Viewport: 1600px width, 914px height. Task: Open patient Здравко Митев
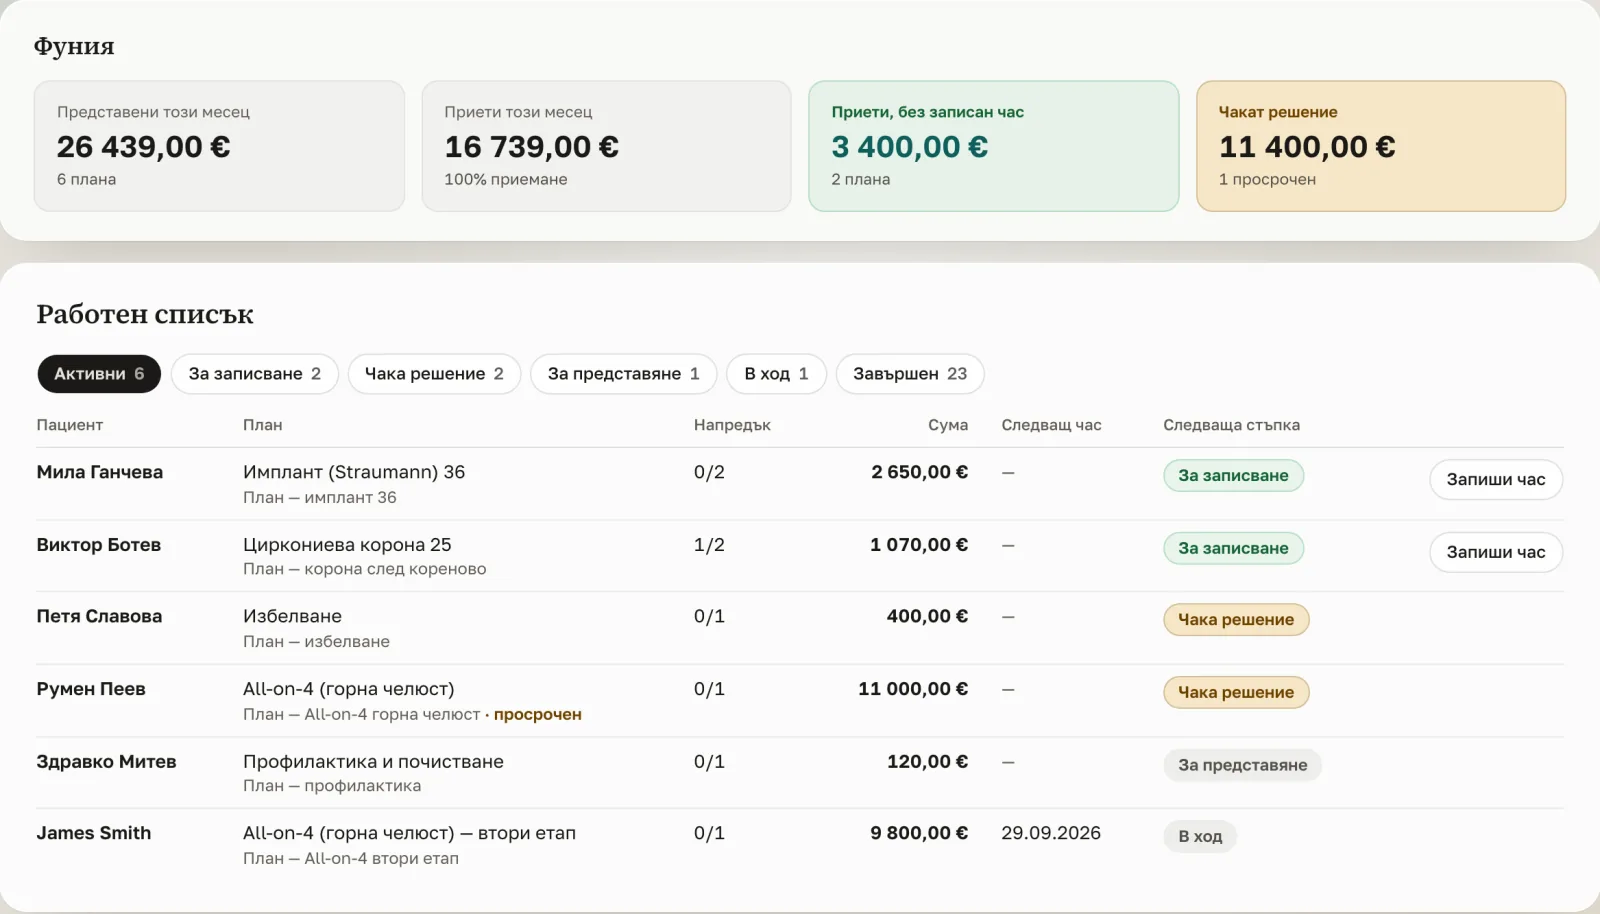click(x=106, y=762)
